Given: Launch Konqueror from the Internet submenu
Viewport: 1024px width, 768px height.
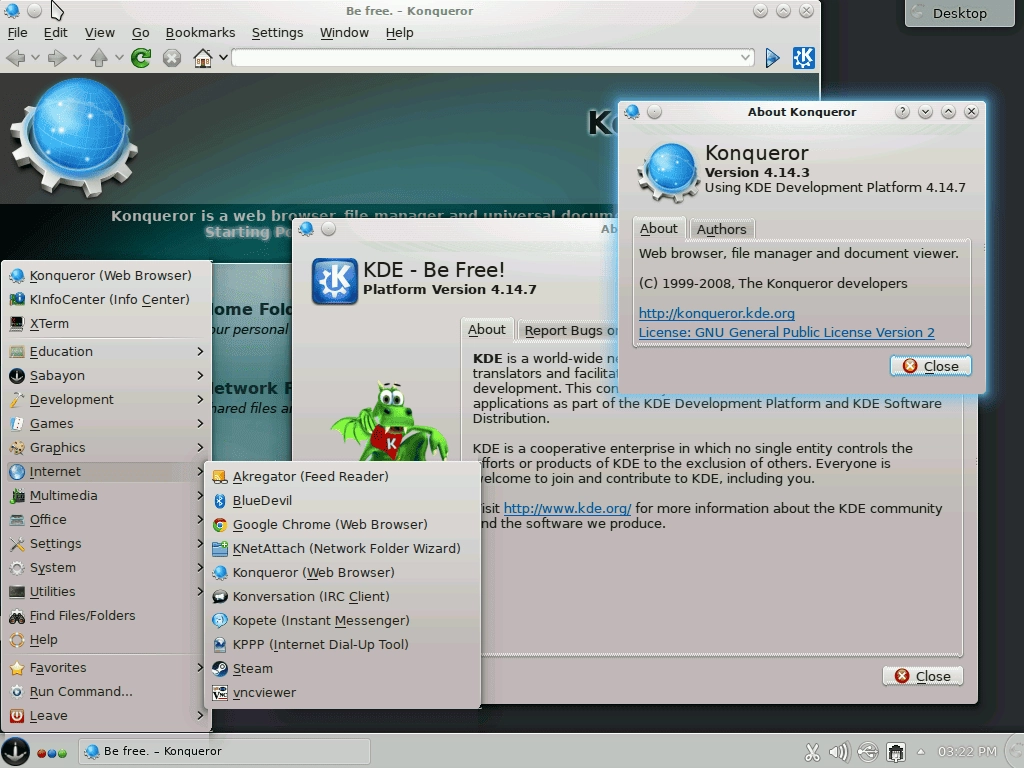Looking at the screenshot, I should [x=343, y=573].
